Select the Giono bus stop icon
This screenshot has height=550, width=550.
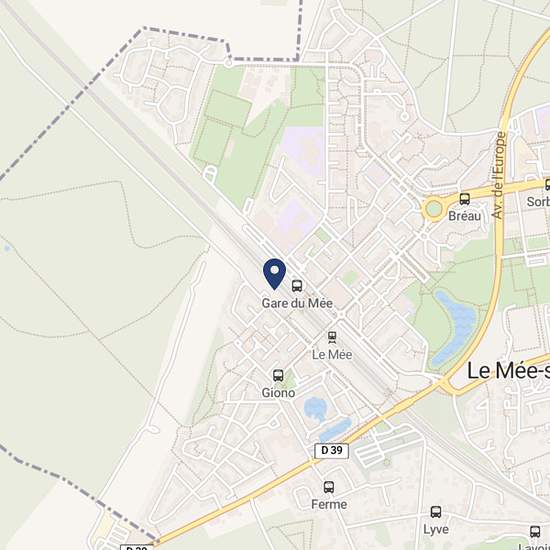278,376
